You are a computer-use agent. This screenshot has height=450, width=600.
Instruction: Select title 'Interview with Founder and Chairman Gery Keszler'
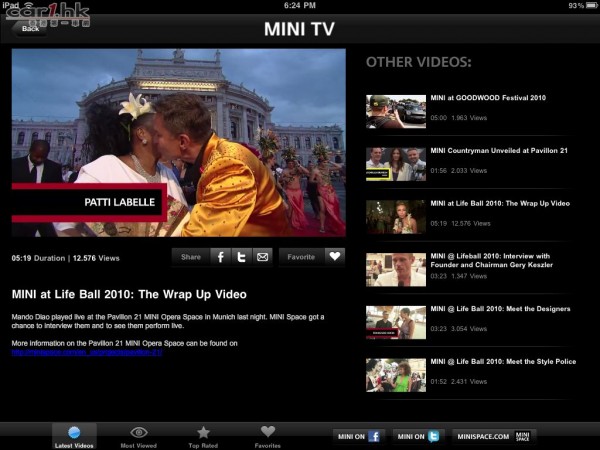tap(492, 260)
